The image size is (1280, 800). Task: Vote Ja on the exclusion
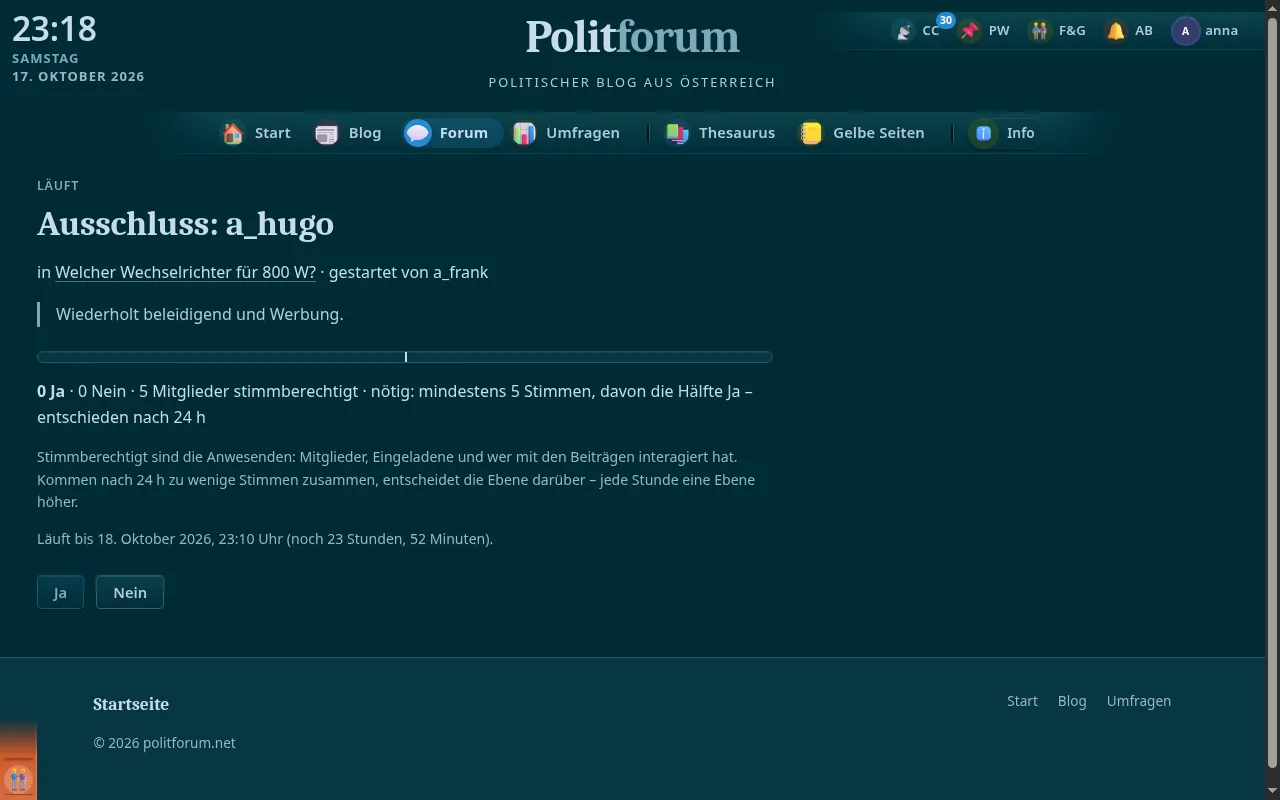coord(60,592)
